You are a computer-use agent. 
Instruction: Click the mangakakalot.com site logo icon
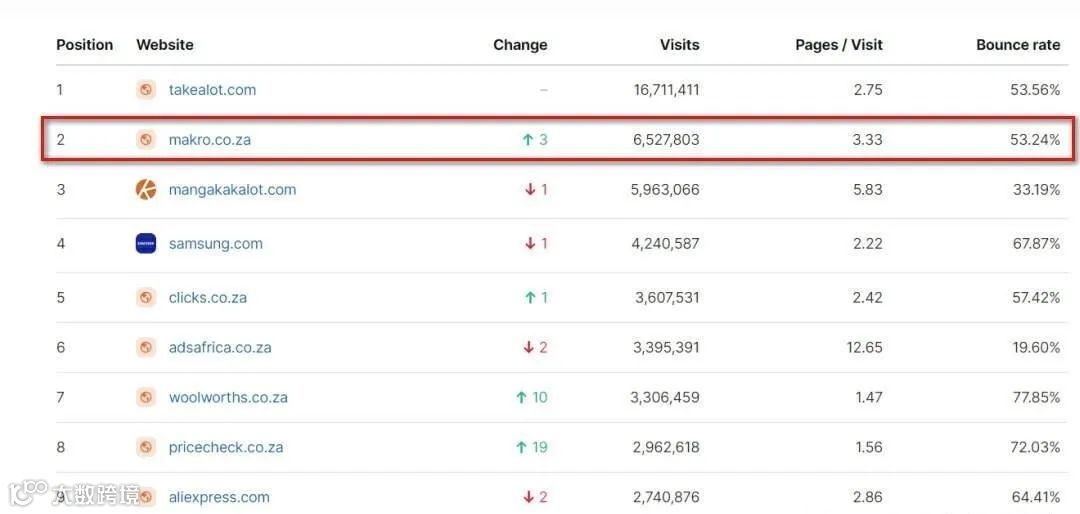click(146, 190)
